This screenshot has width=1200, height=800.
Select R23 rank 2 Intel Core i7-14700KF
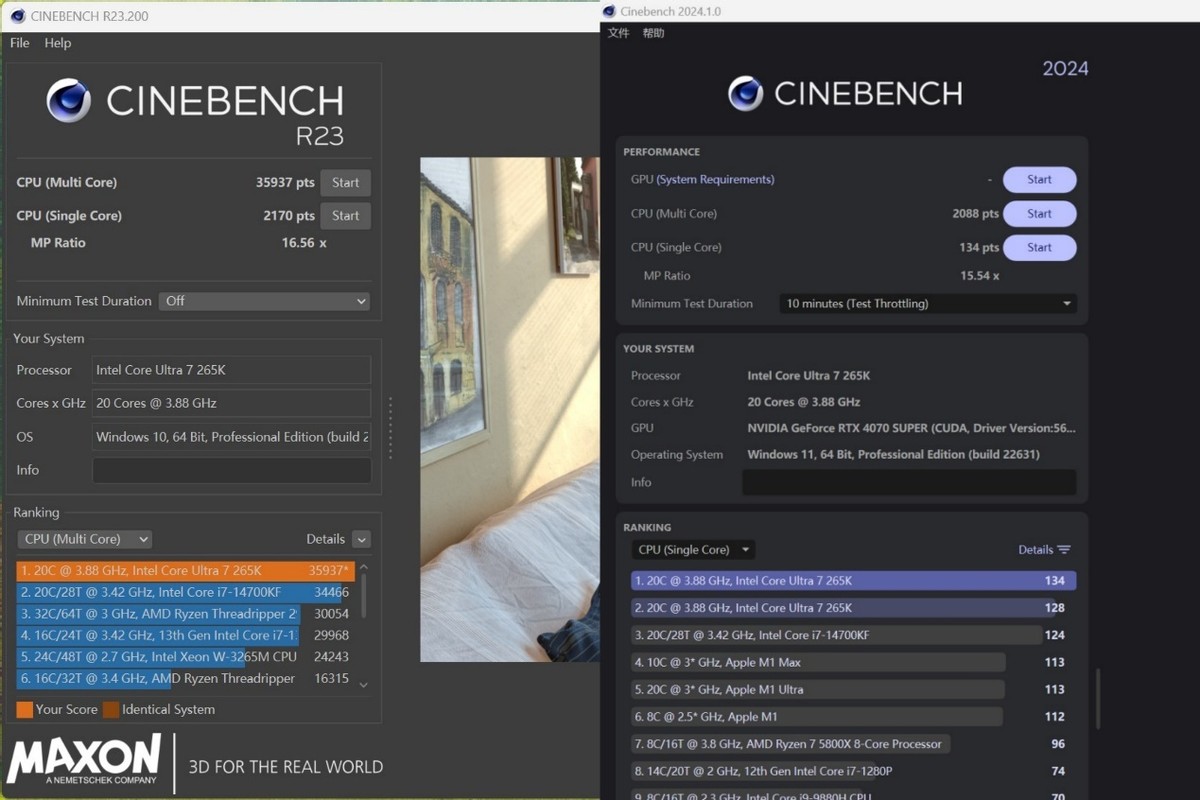point(185,593)
